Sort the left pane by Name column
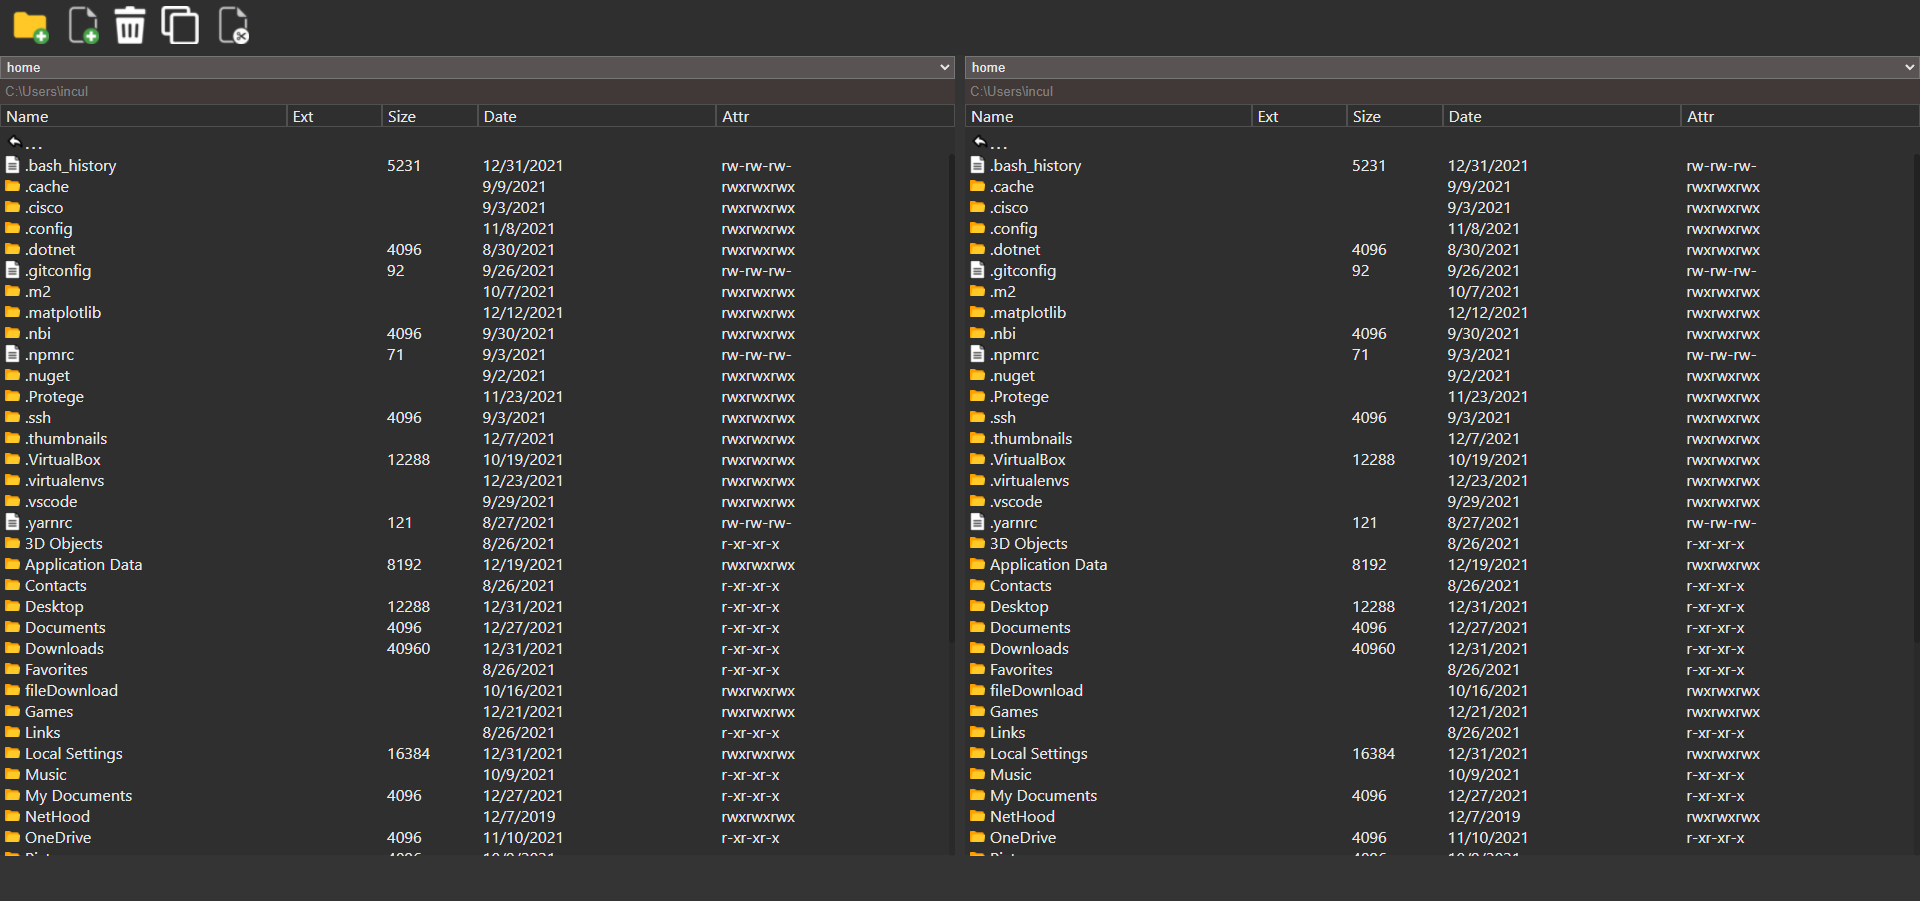The width and height of the screenshot is (1920, 901). click(144, 116)
